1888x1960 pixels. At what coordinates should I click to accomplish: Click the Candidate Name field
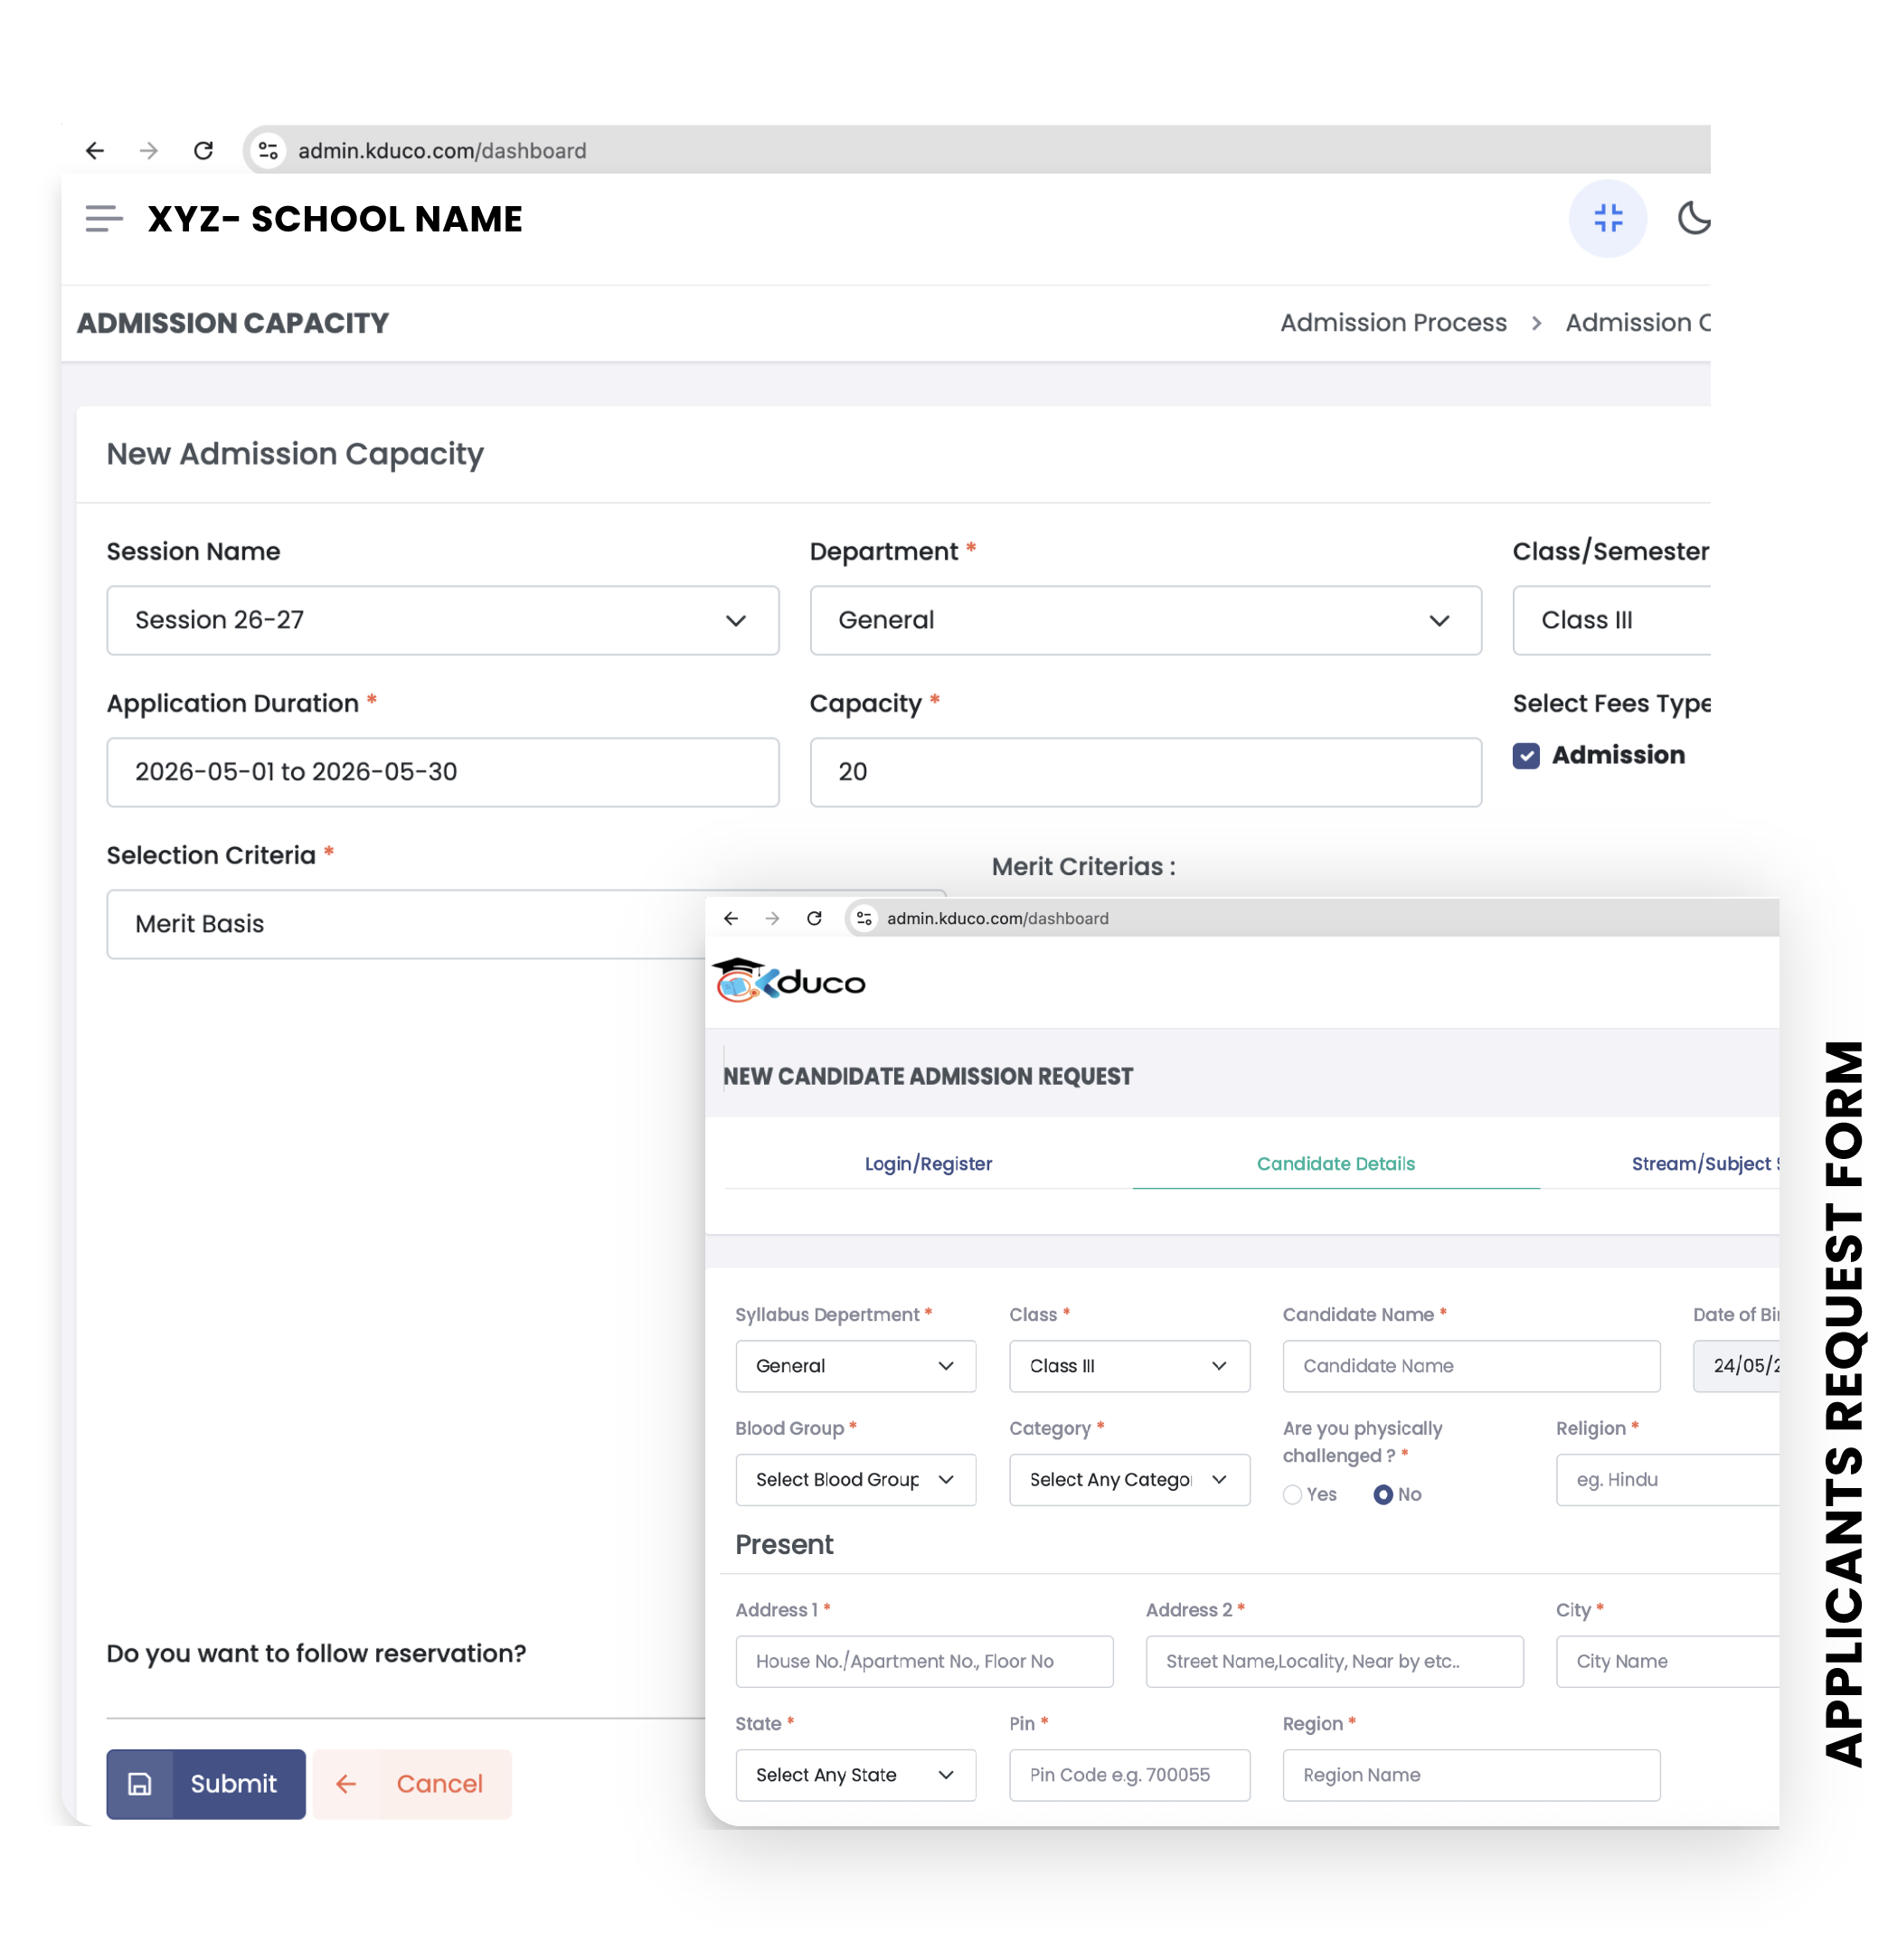pyautogui.click(x=1471, y=1366)
